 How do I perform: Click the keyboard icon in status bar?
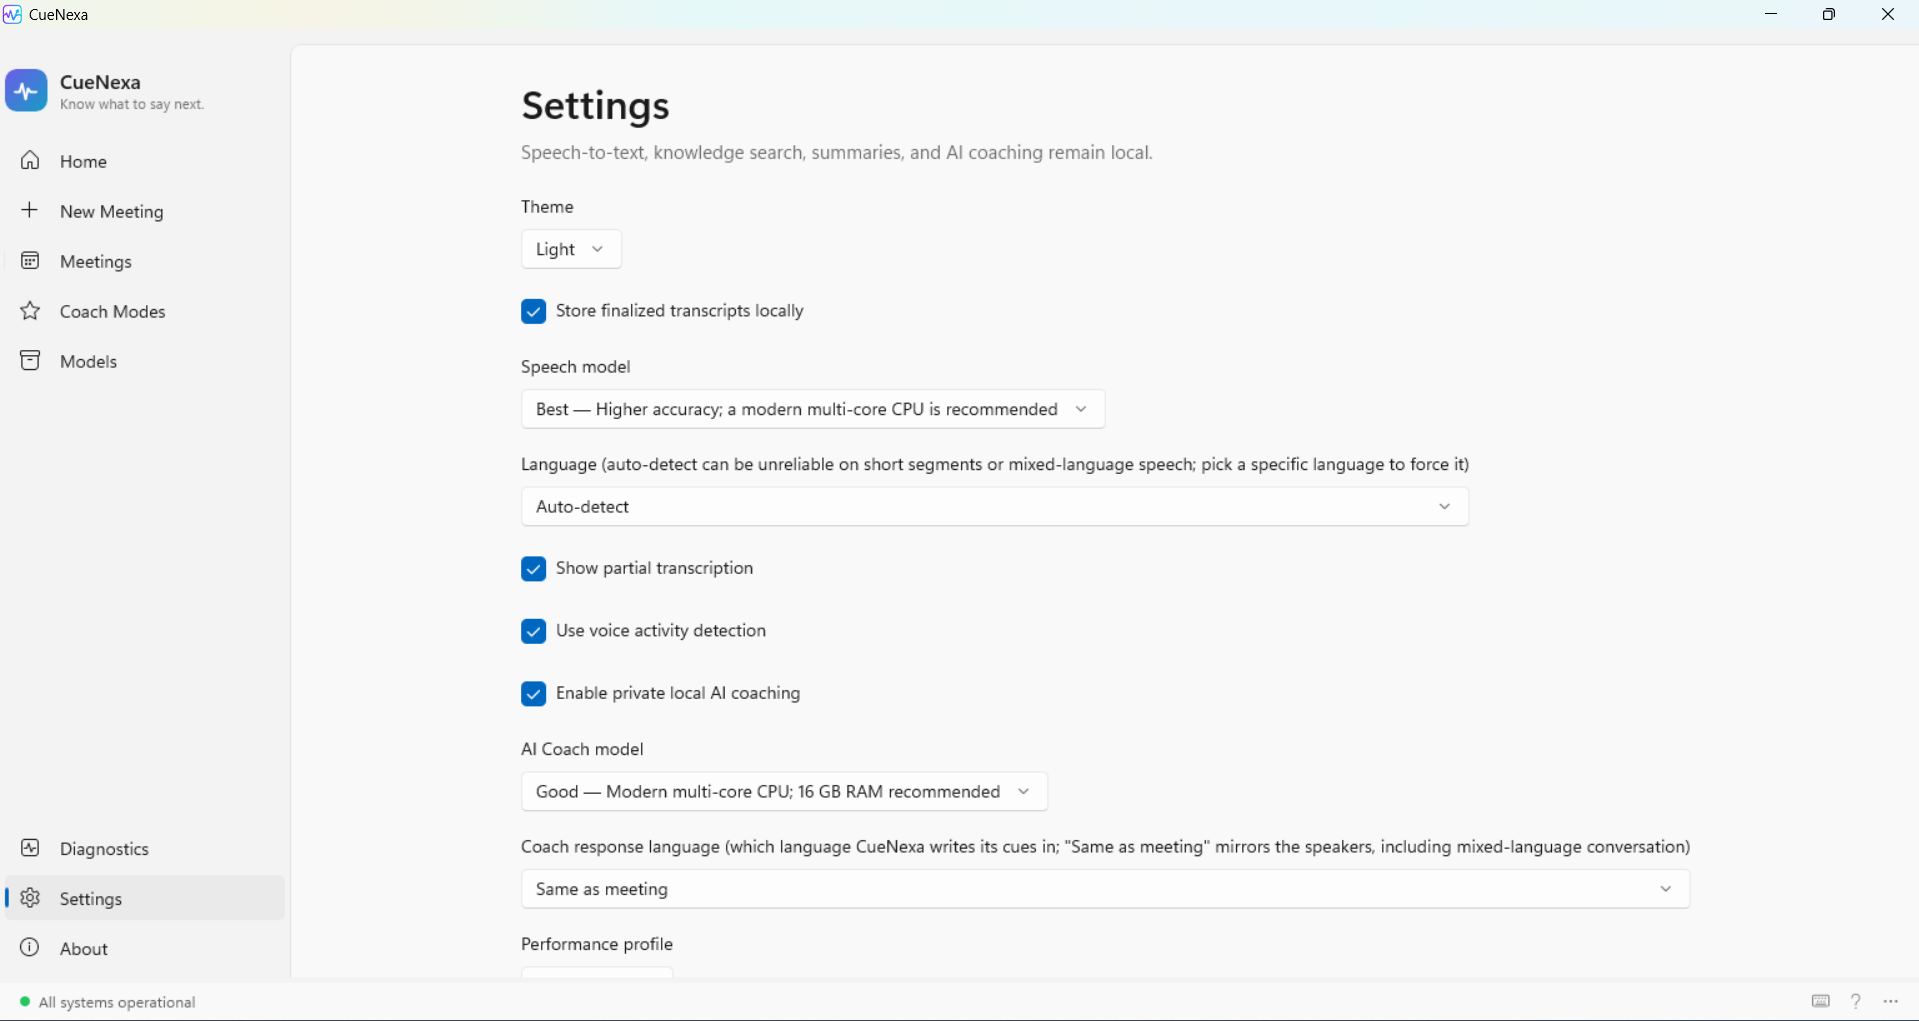point(1821,1001)
